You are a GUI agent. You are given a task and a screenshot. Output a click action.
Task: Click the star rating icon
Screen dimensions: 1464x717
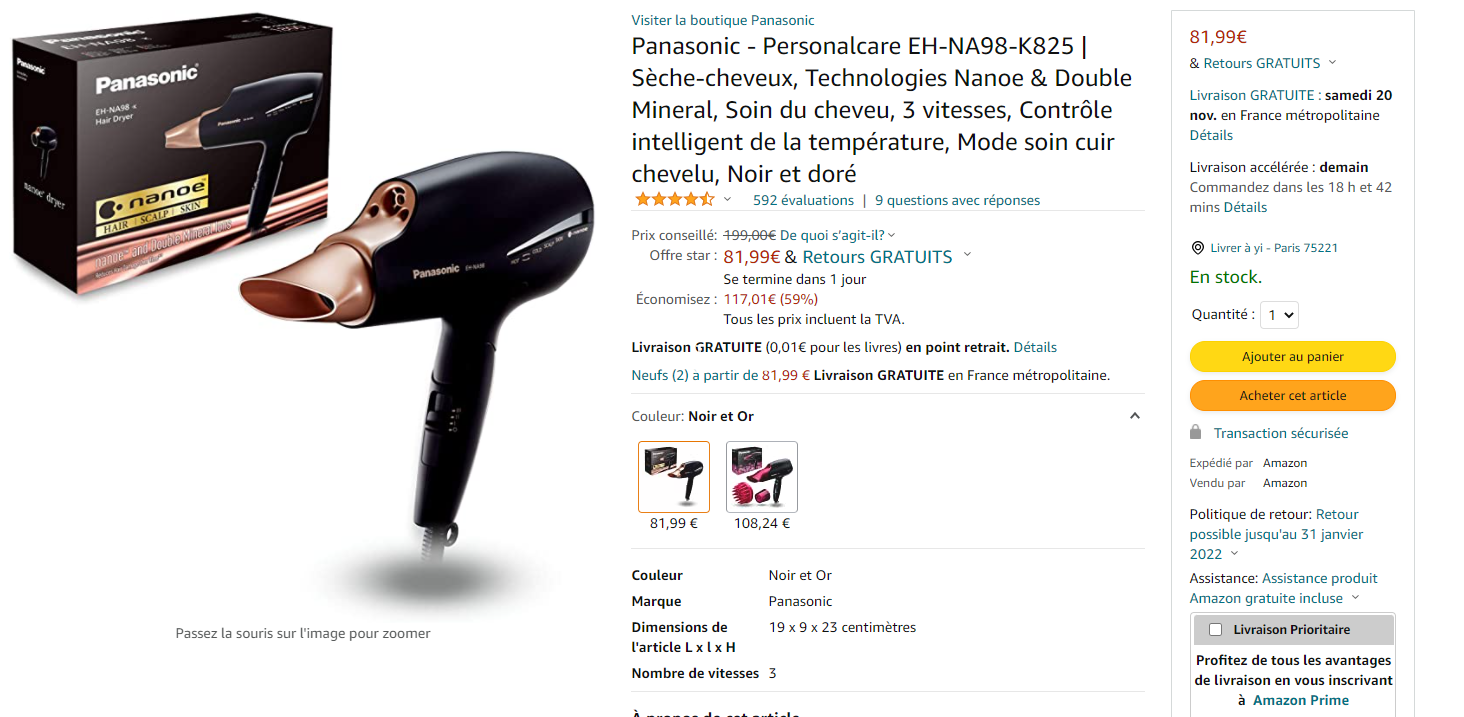click(674, 199)
